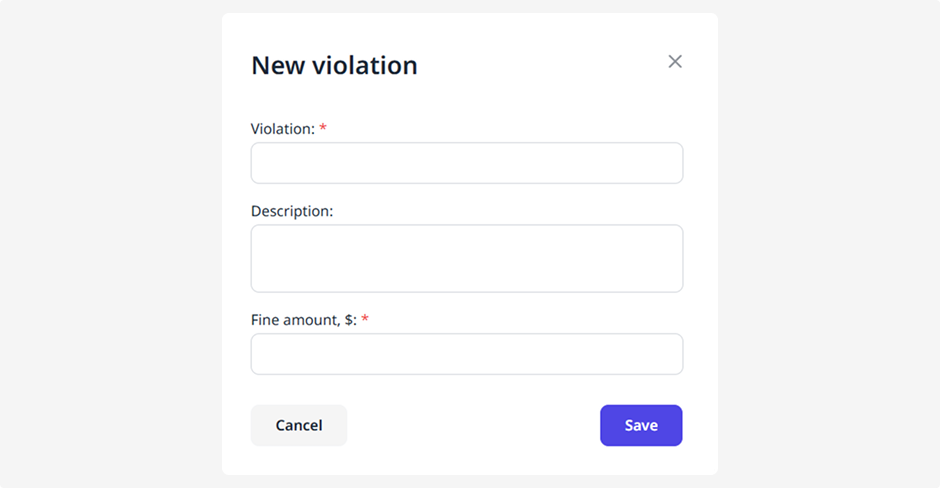
Task: Click the "New violation" dialog title
Action: tap(334, 66)
